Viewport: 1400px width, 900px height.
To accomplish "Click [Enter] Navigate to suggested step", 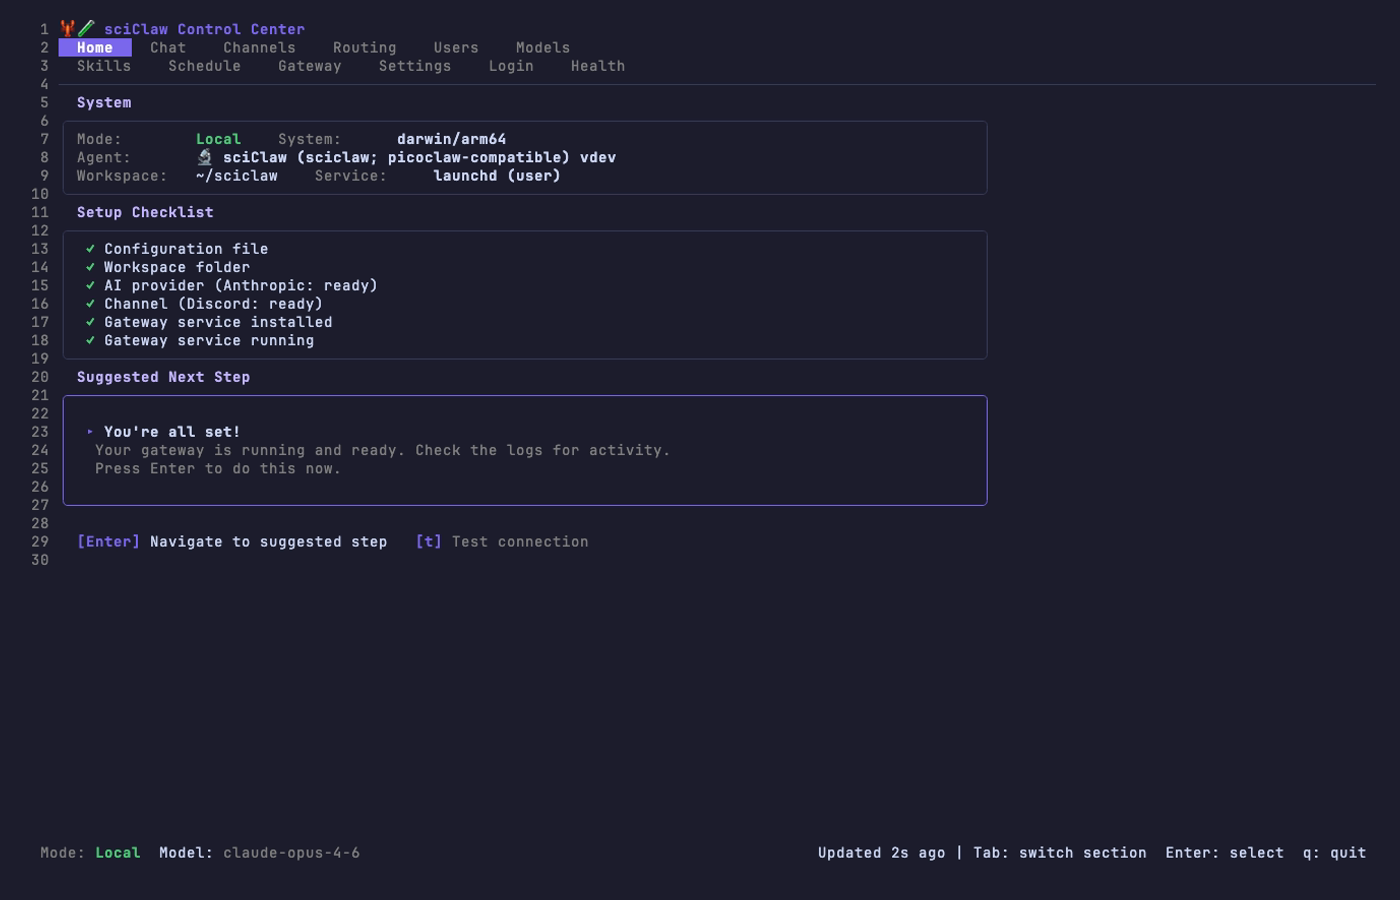I will click(x=232, y=541).
